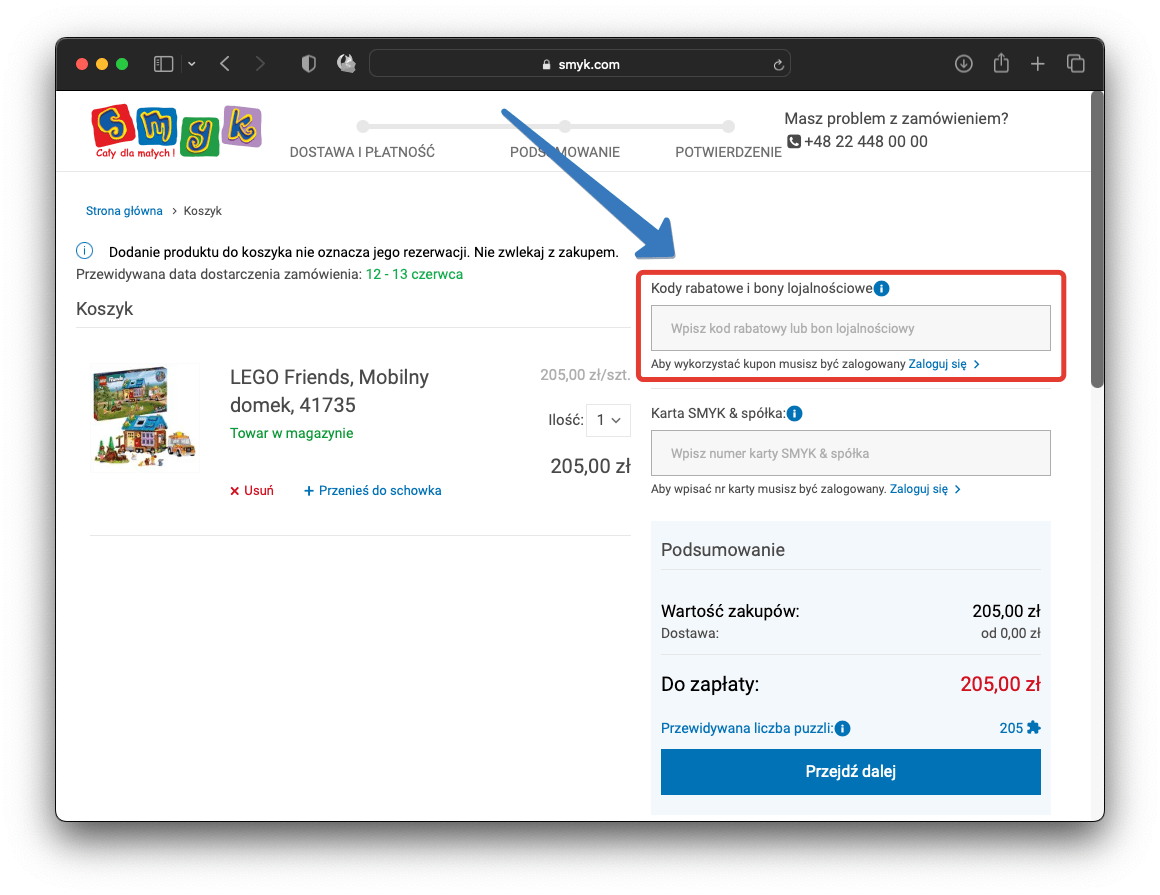Click info icon beside Karta SMYK & spółka

click(x=794, y=413)
